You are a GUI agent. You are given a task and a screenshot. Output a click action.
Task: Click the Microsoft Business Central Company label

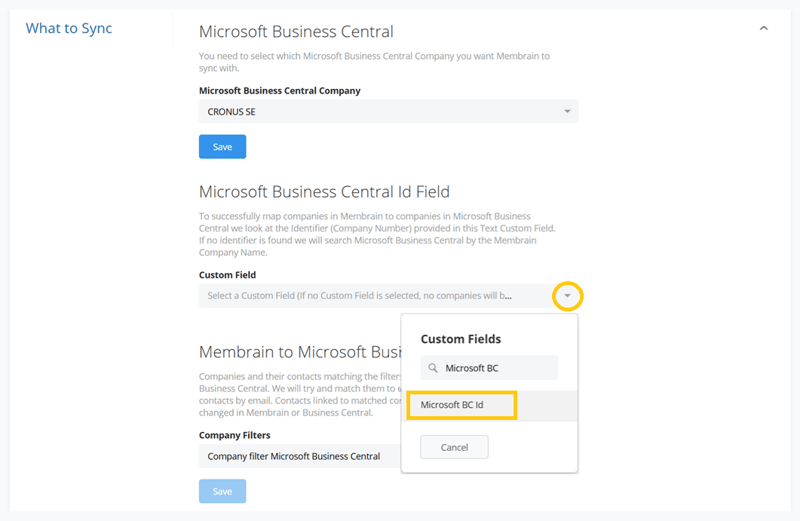tap(280, 91)
